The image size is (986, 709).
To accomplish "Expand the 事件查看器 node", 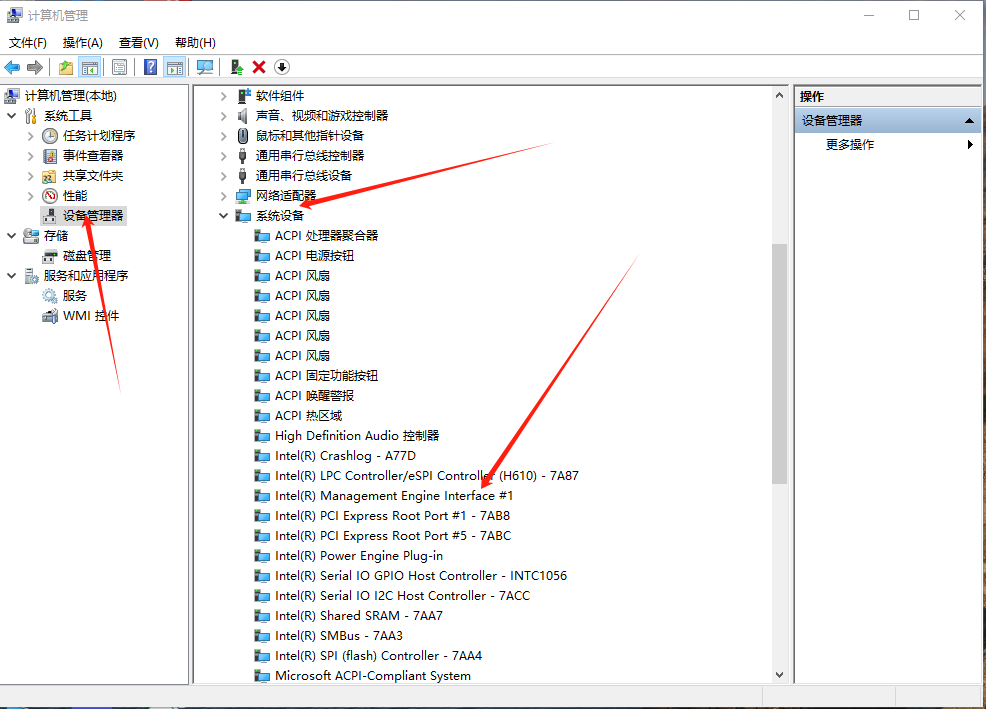I will (30, 156).
